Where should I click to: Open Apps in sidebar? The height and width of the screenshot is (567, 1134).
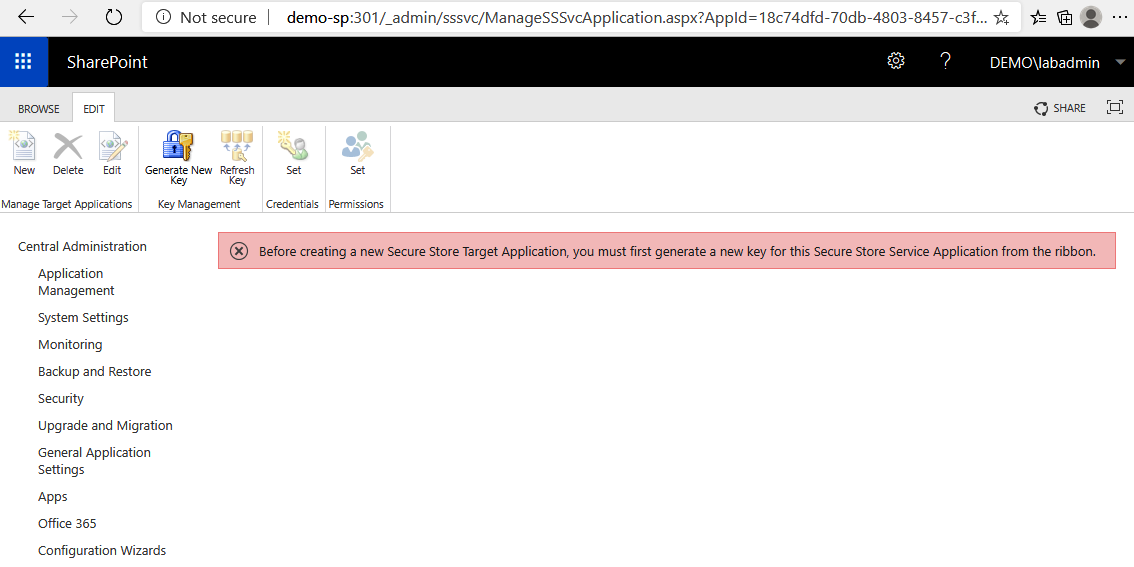coord(53,497)
